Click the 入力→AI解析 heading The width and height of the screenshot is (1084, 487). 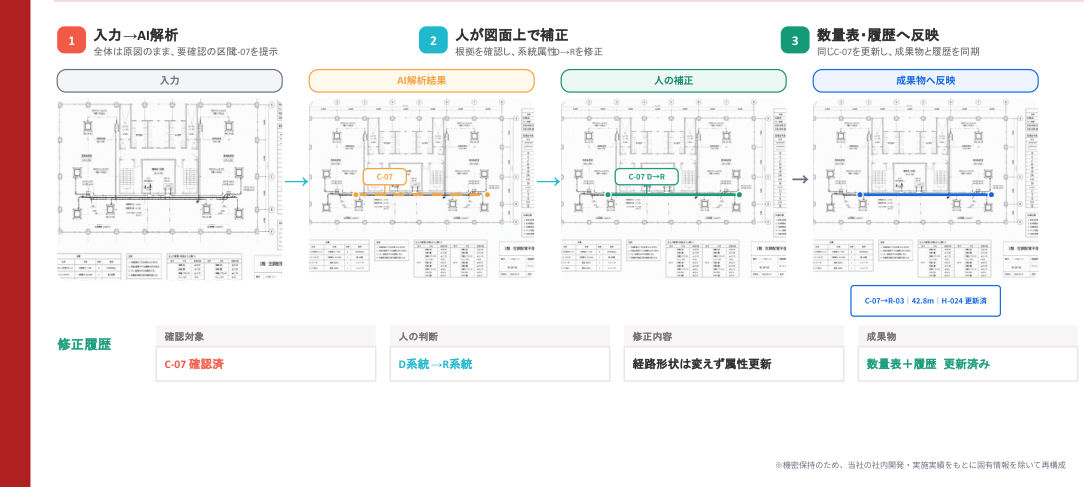pos(136,35)
